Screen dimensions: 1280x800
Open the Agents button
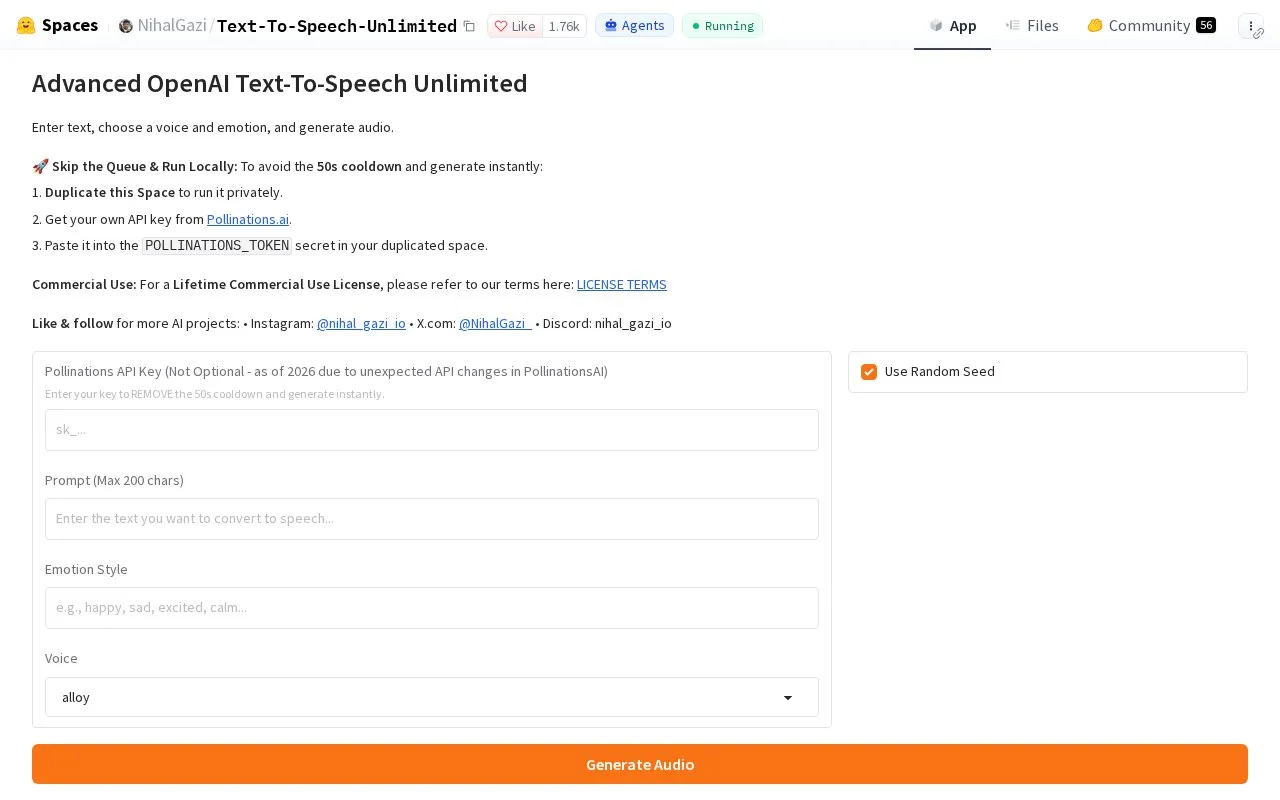coord(634,26)
